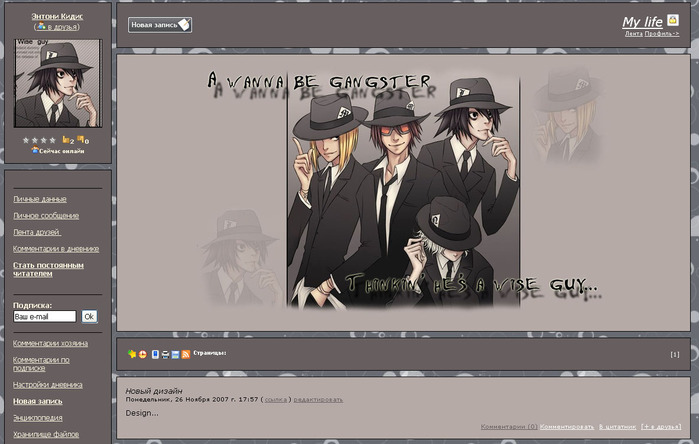Viewport: 699px width, 444px height.
Task: Click the online user icon by 'Сейчас онлайн'
Action: (x=35, y=150)
